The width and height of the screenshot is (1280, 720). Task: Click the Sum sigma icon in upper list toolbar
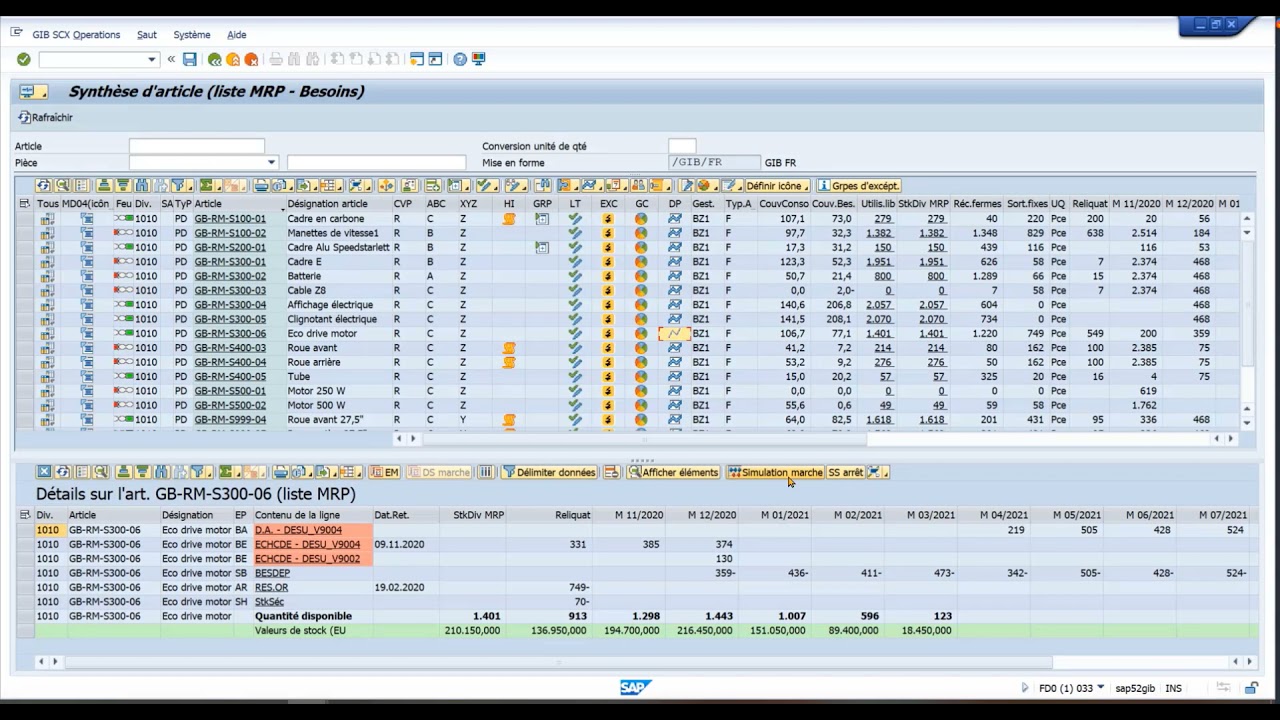pos(209,186)
